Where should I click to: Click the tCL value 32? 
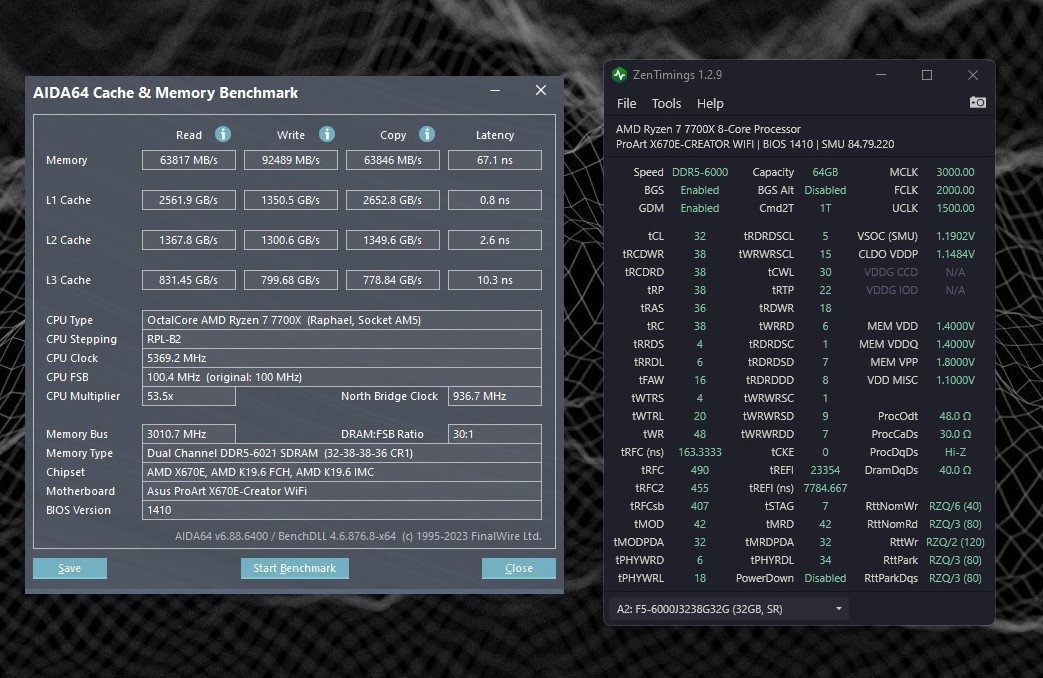click(700, 236)
